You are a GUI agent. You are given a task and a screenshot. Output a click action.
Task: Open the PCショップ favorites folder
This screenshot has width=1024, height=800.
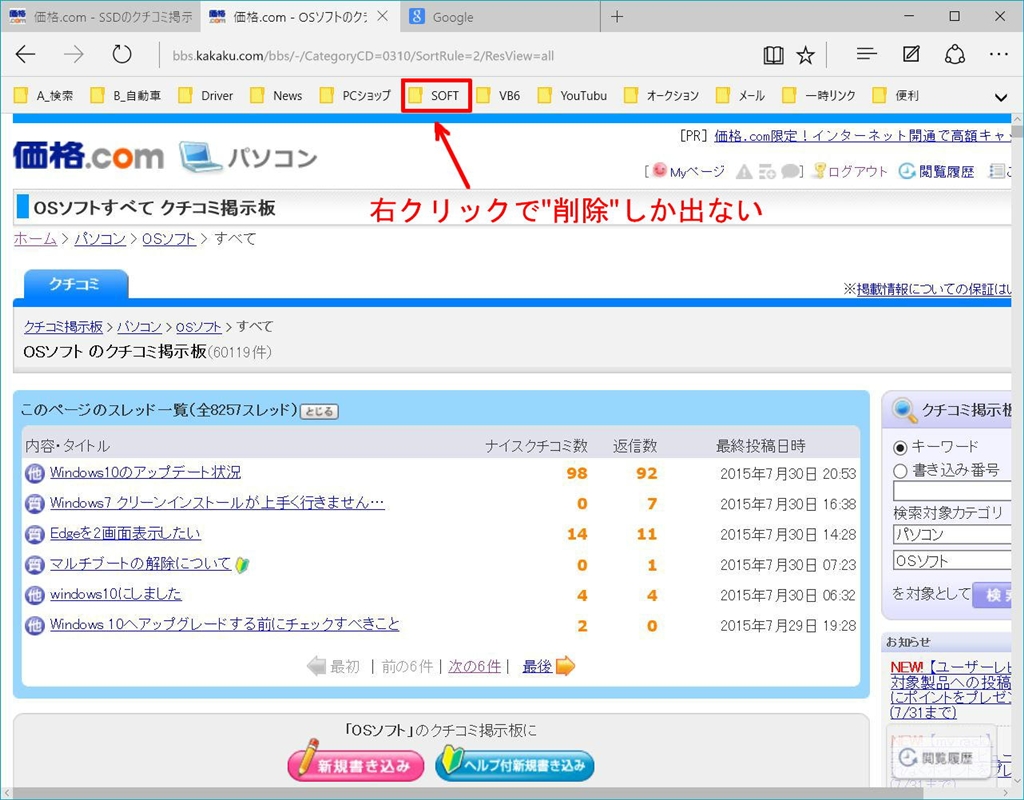point(355,96)
